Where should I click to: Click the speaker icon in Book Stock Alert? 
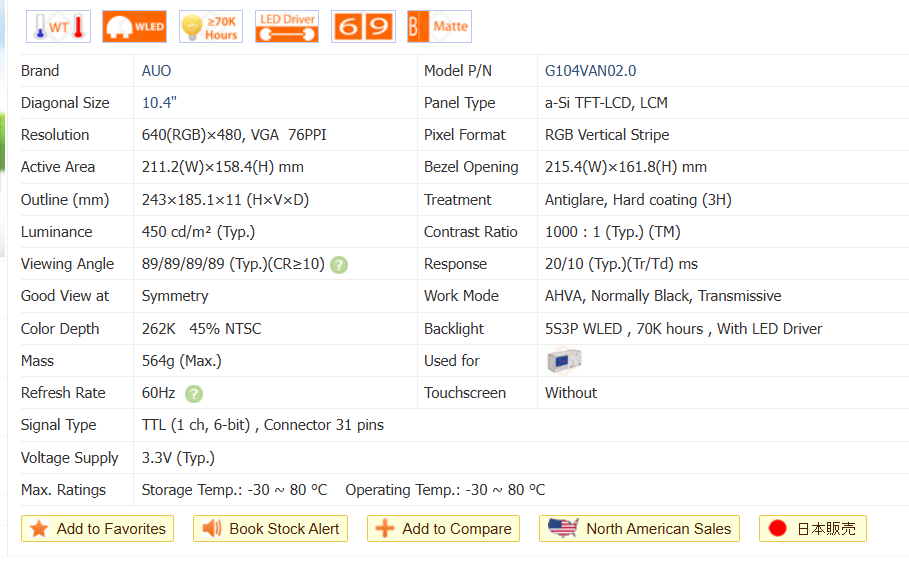point(212,529)
